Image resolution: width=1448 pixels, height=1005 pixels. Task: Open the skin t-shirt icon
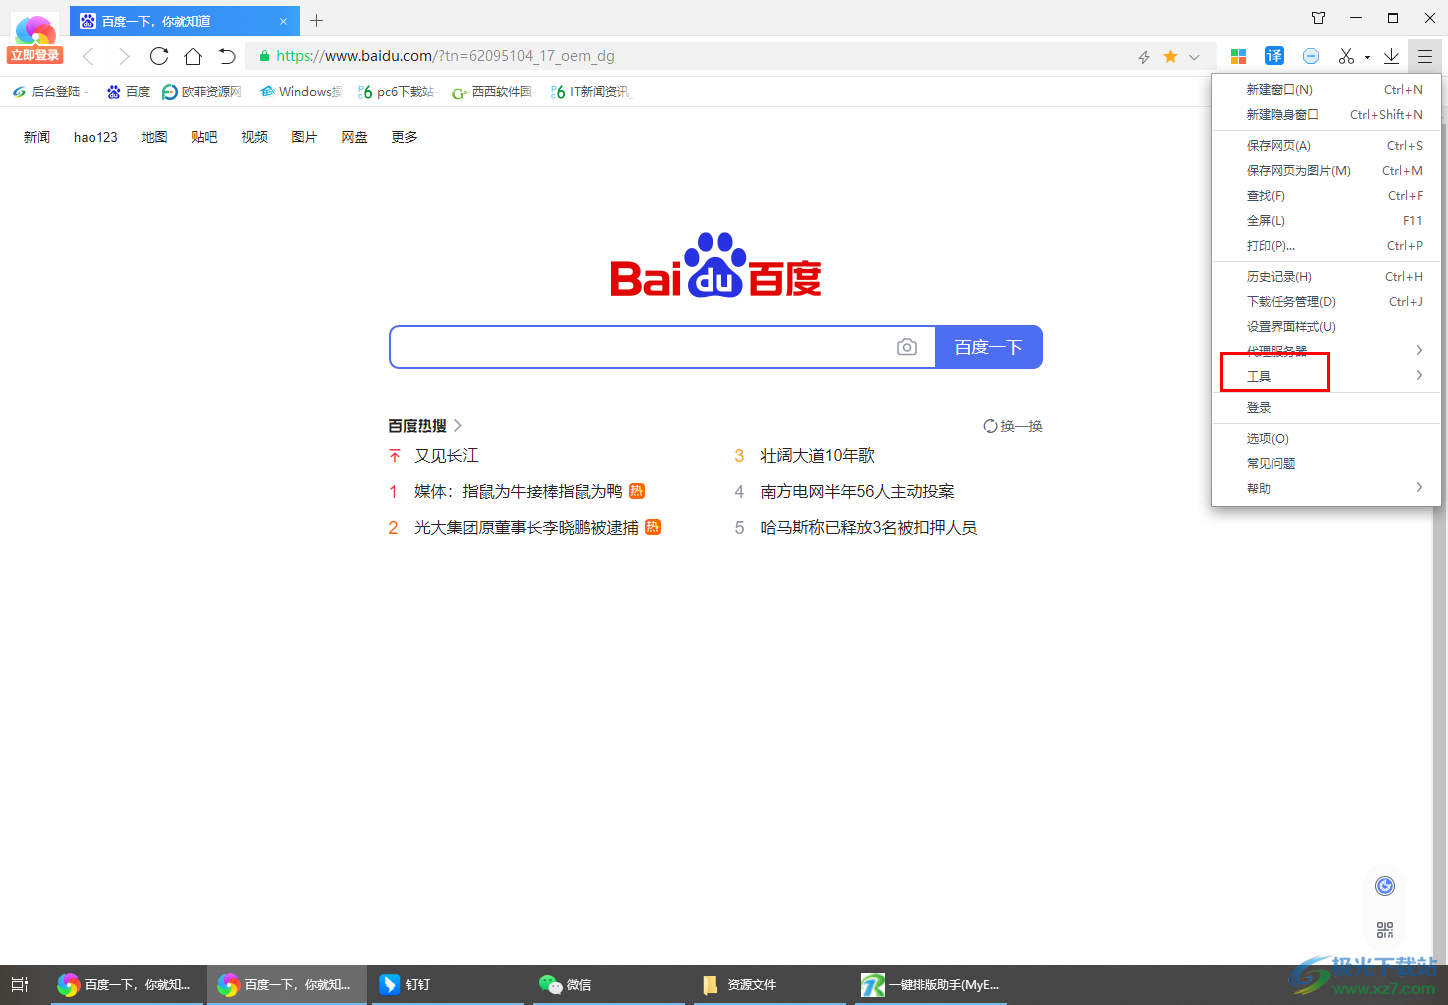[x=1319, y=18]
